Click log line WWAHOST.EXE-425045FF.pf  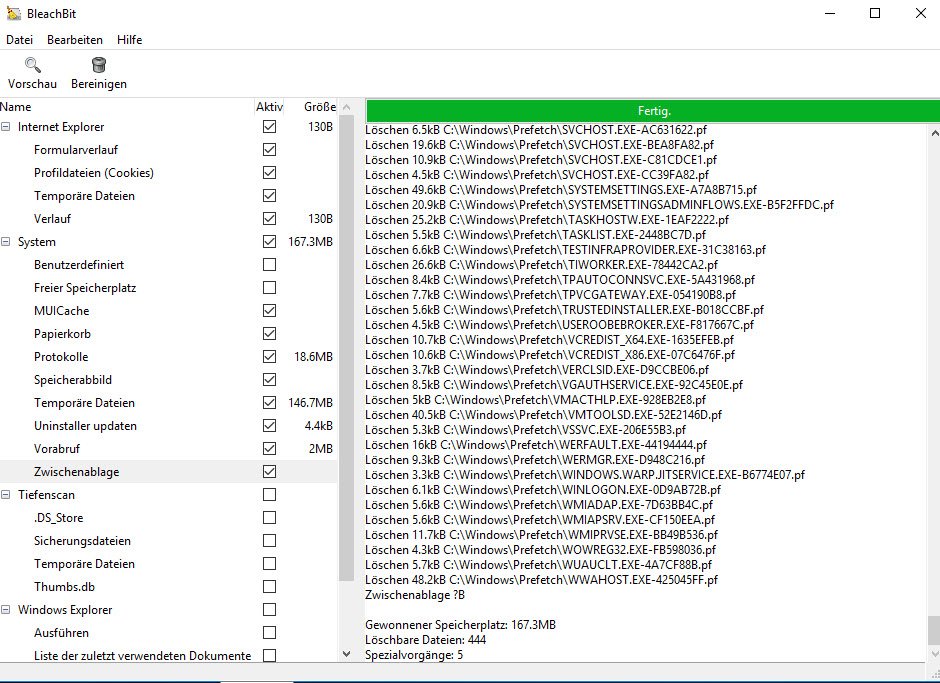click(x=541, y=580)
